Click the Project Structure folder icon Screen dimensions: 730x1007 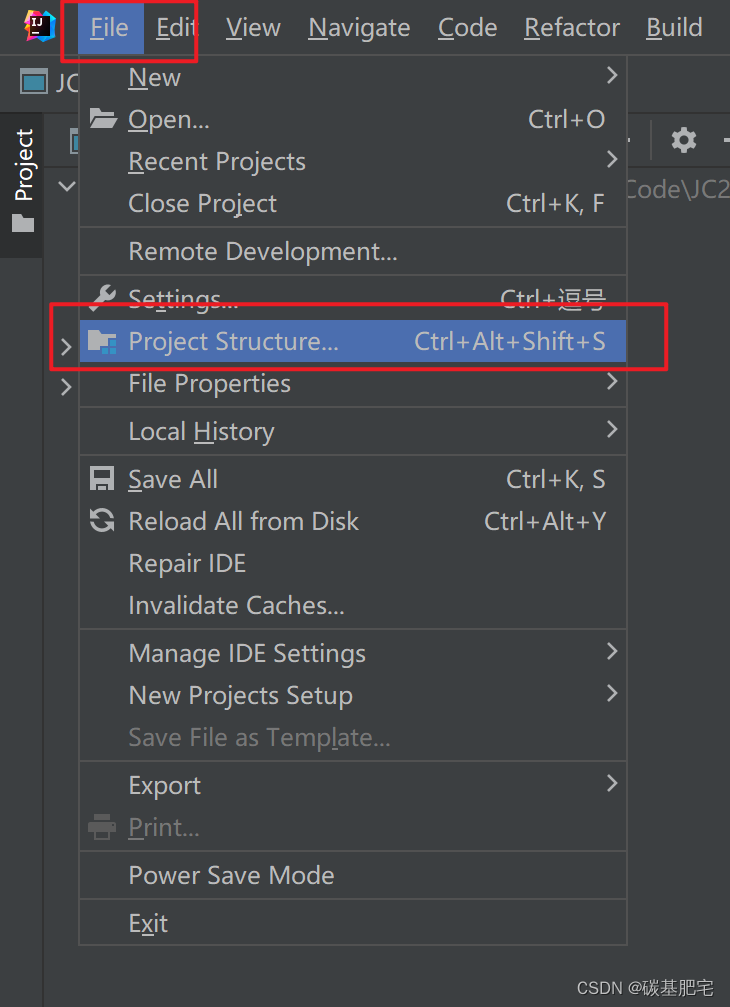pyautogui.click(x=101, y=340)
